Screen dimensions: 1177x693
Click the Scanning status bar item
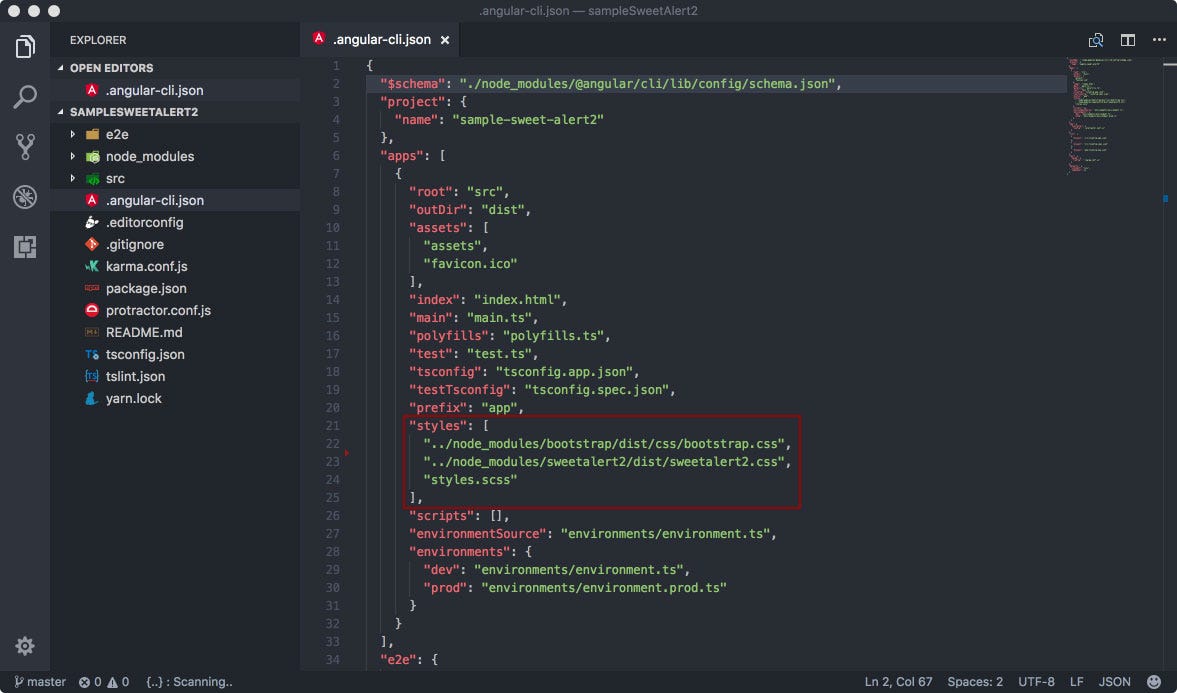coord(189,682)
